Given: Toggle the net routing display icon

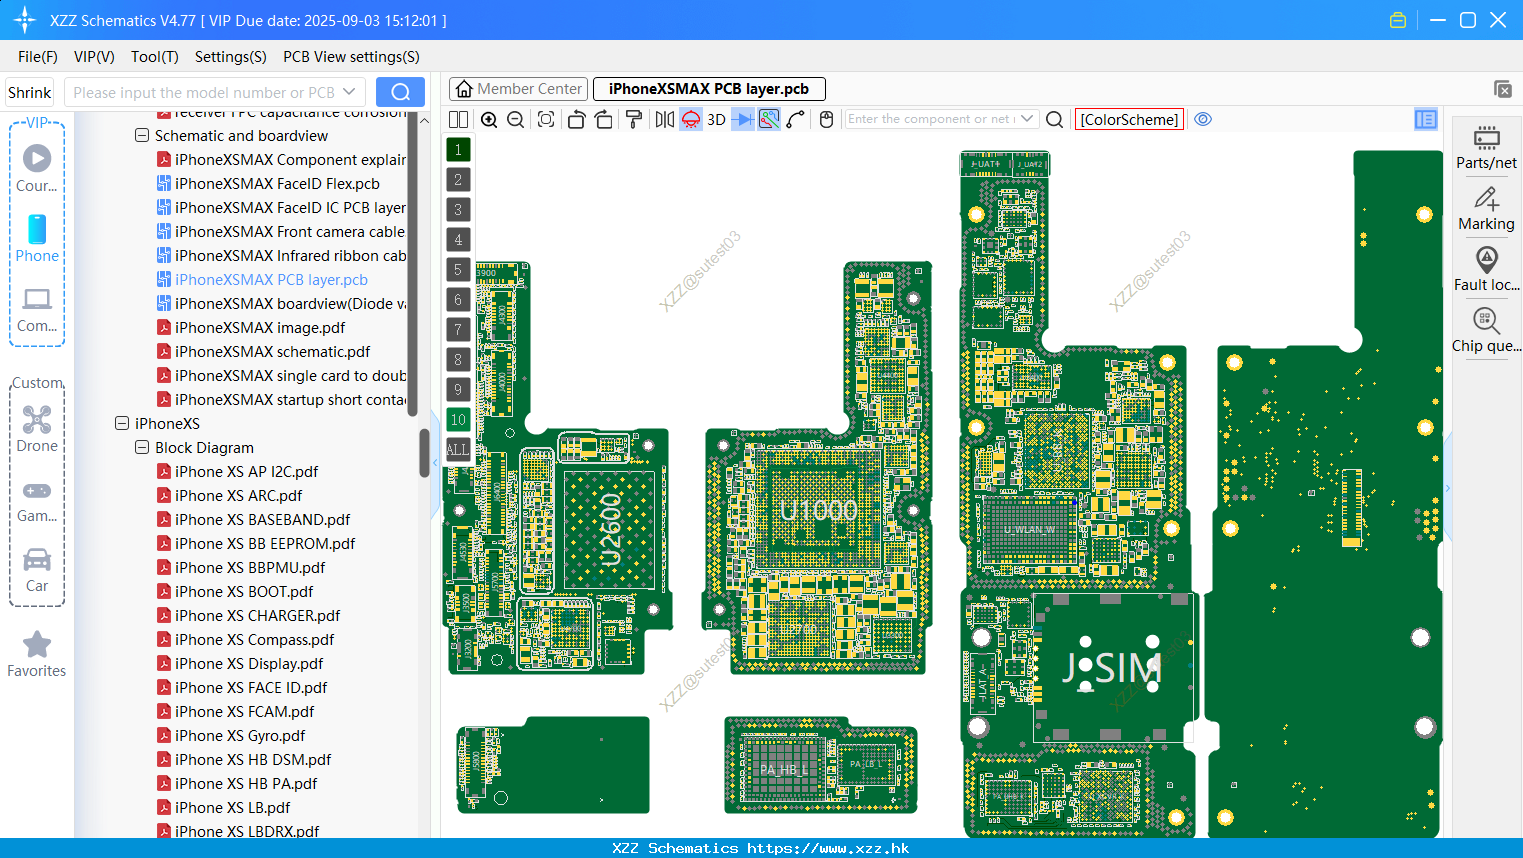Looking at the screenshot, I should pyautogui.click(x=769, y=120).
